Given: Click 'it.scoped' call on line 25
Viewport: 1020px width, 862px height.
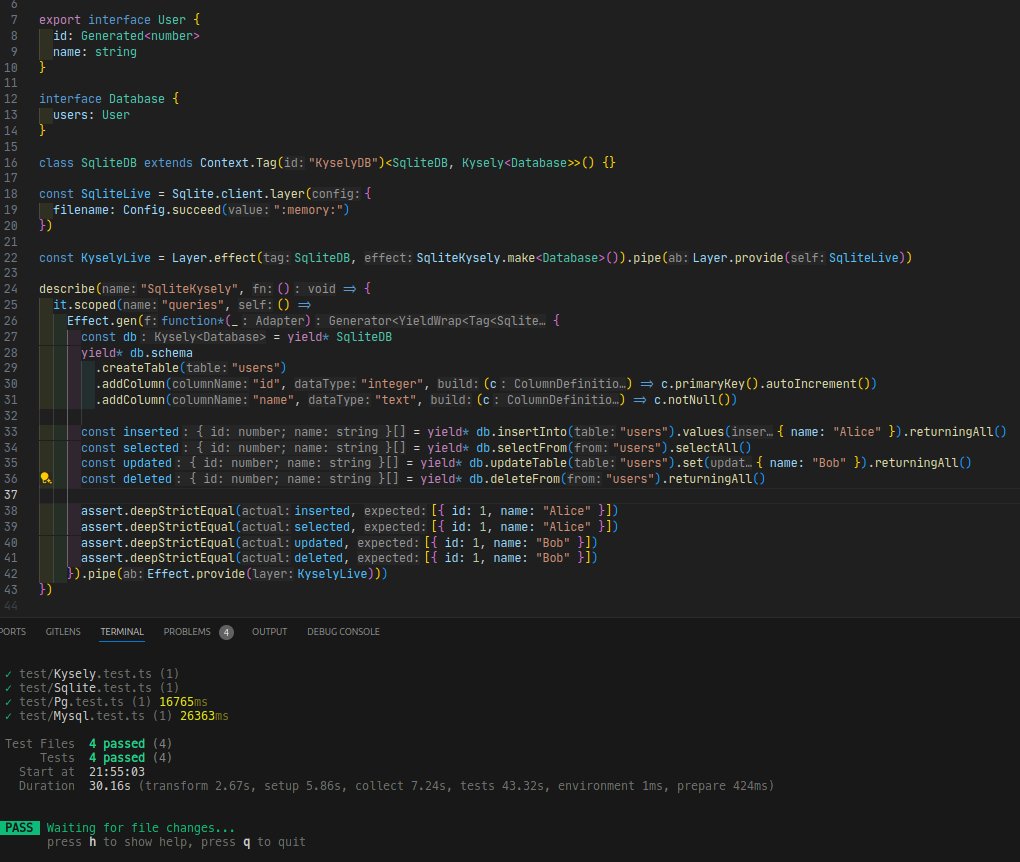Looking at the screenshot, I should [85, 305].
